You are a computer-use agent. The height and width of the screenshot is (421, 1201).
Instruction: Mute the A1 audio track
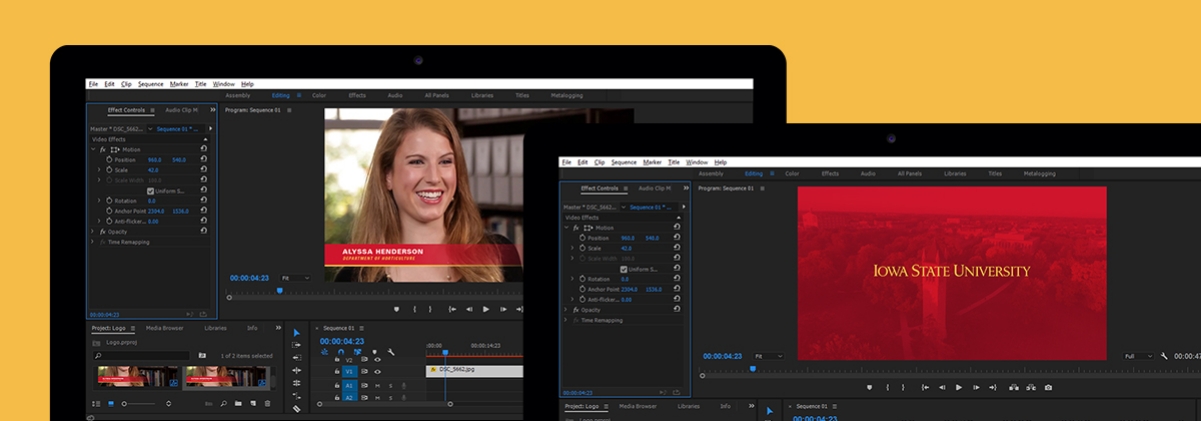(377, 386)
